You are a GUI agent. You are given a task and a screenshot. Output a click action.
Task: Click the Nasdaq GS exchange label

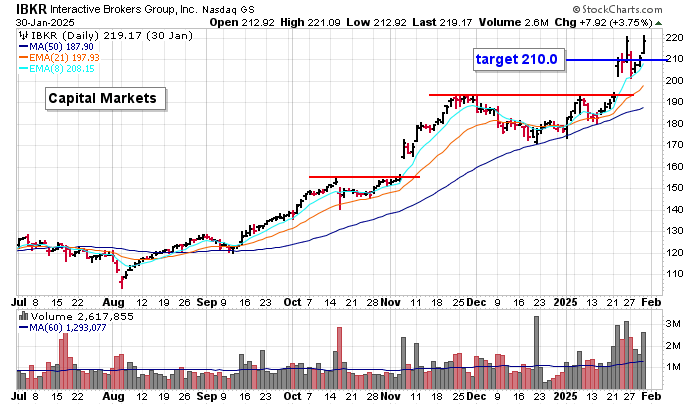point(228,10)
